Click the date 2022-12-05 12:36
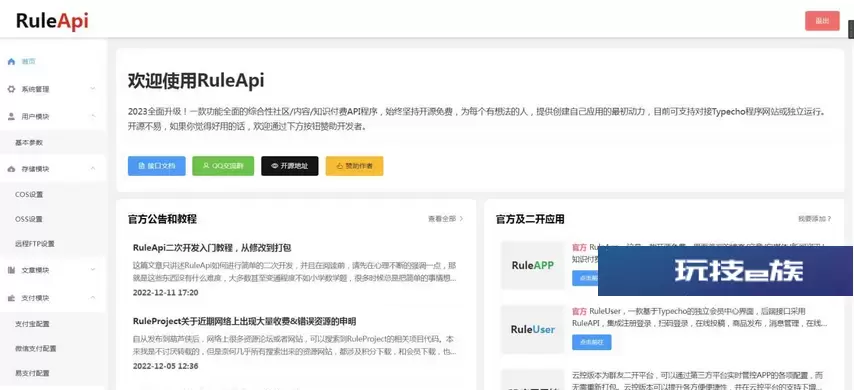 tap(166, 366)
